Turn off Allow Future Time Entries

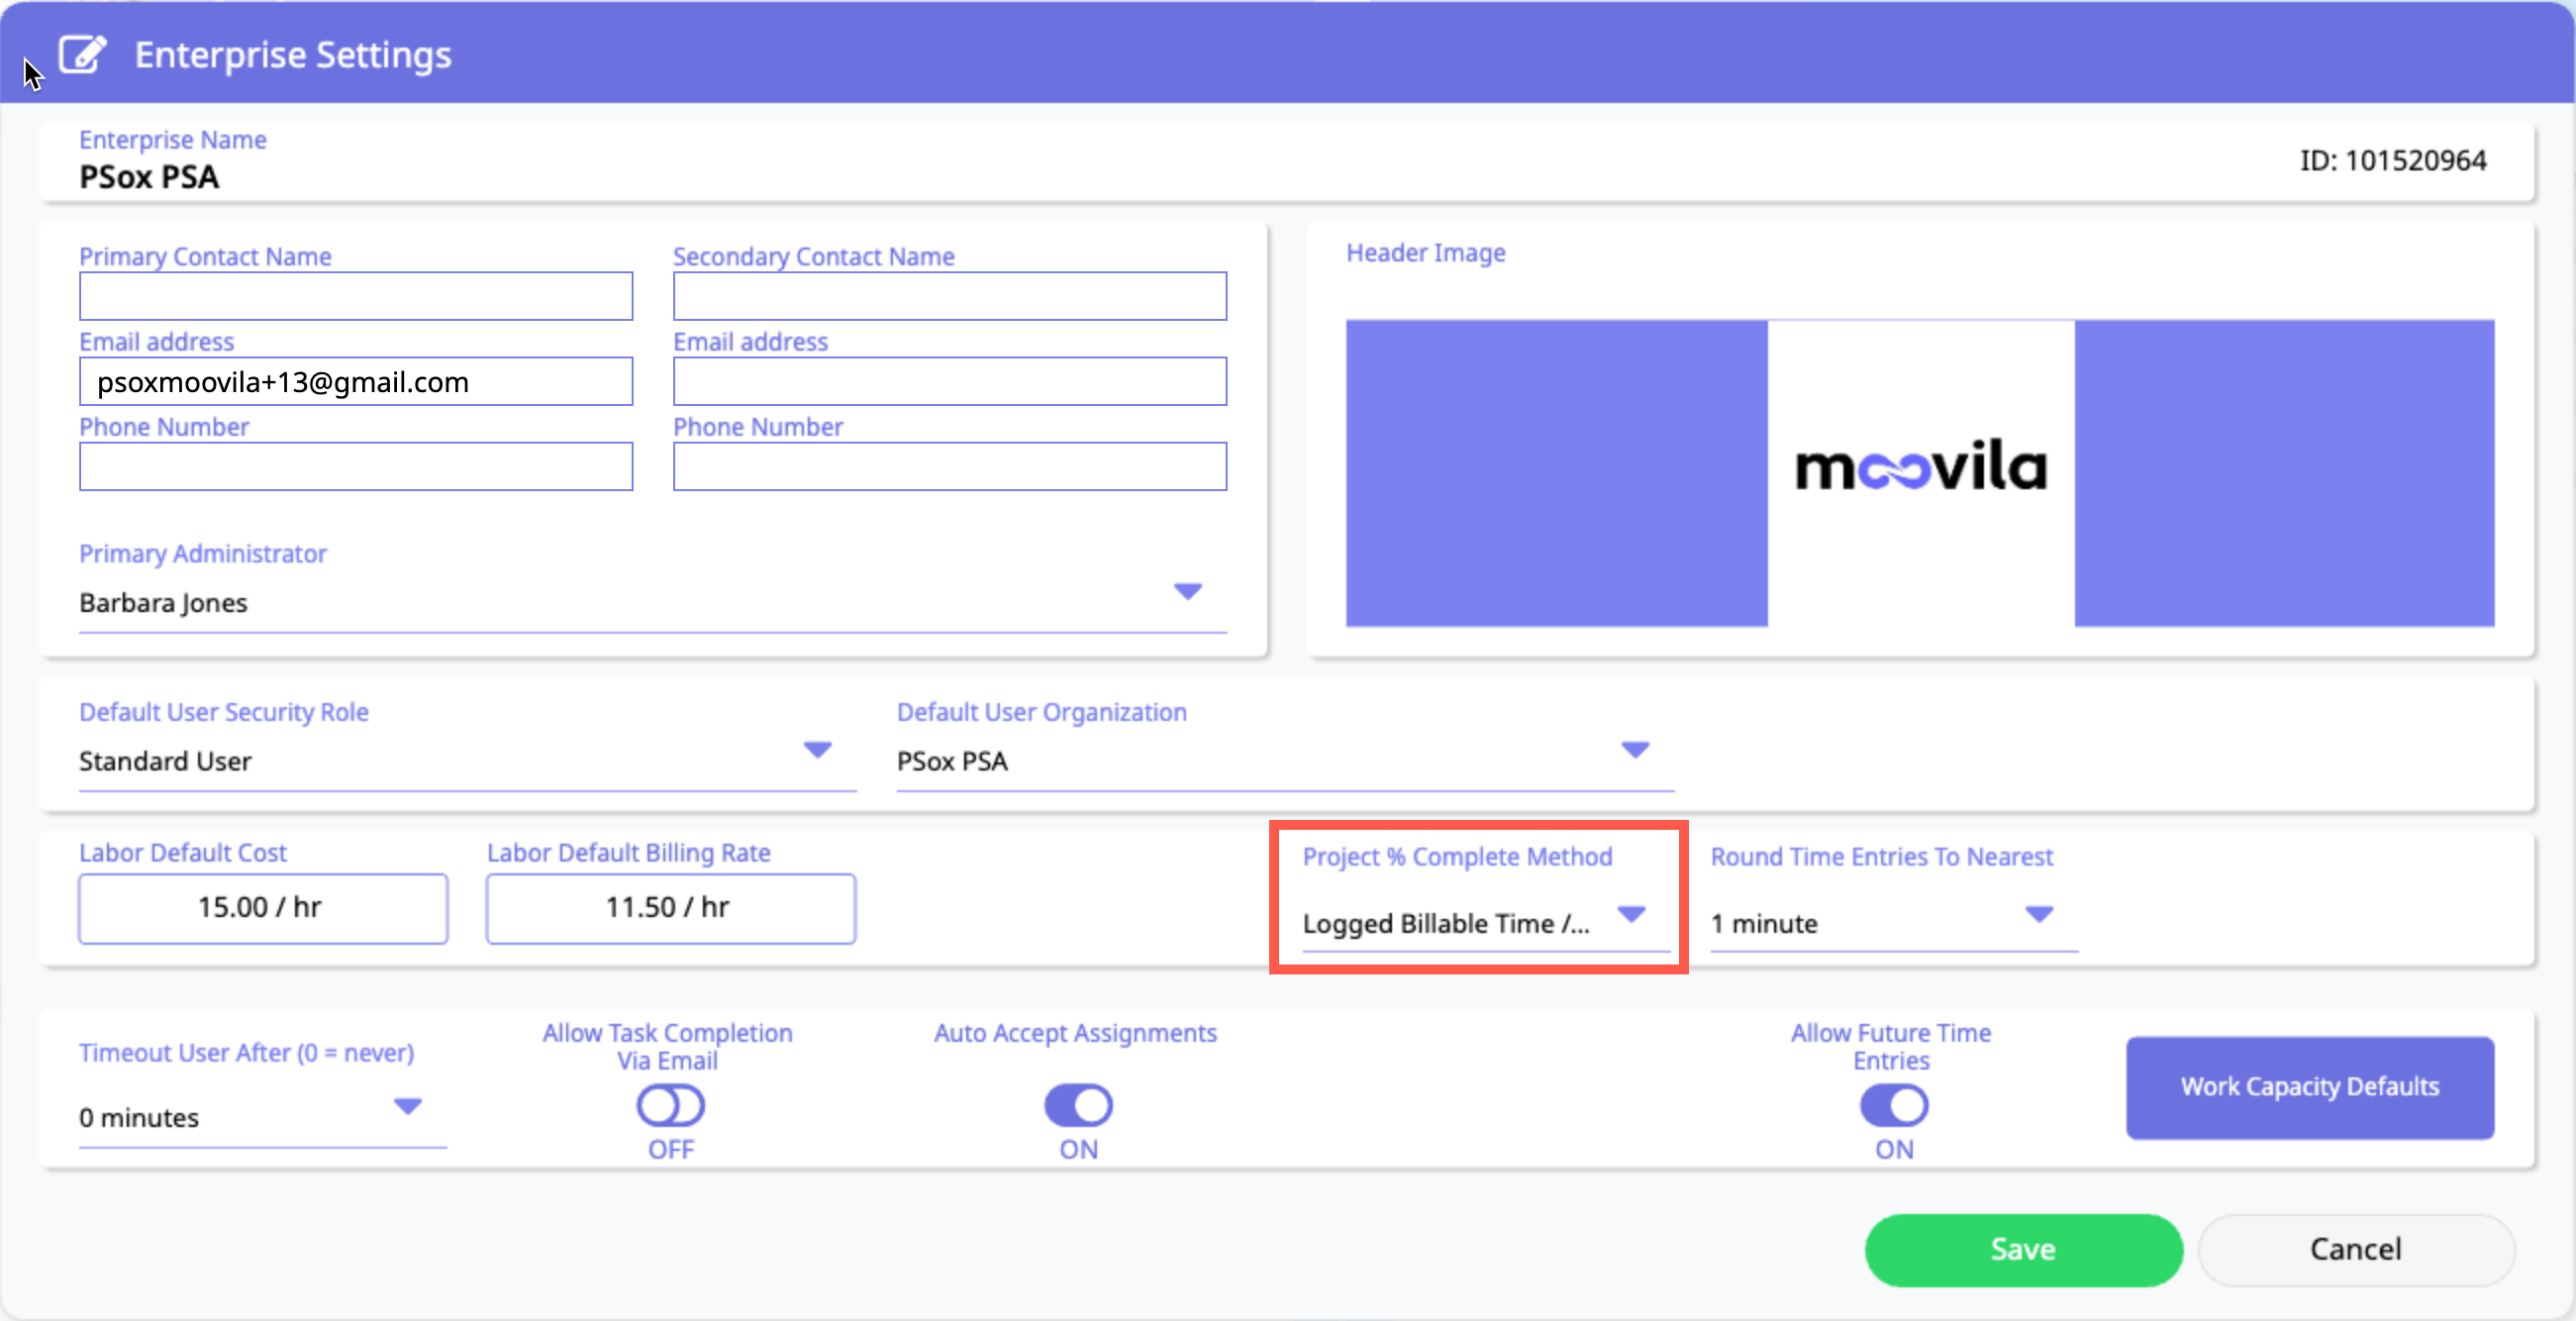pyautogui.click(x=1893, y=1106)
